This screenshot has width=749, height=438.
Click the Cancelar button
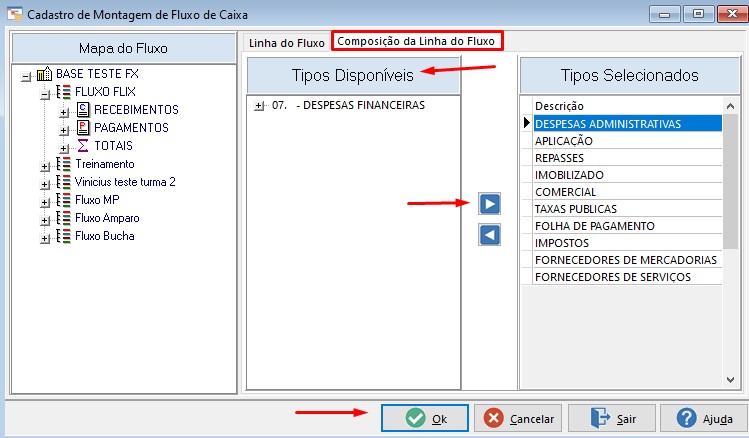(x=518, y=418)
